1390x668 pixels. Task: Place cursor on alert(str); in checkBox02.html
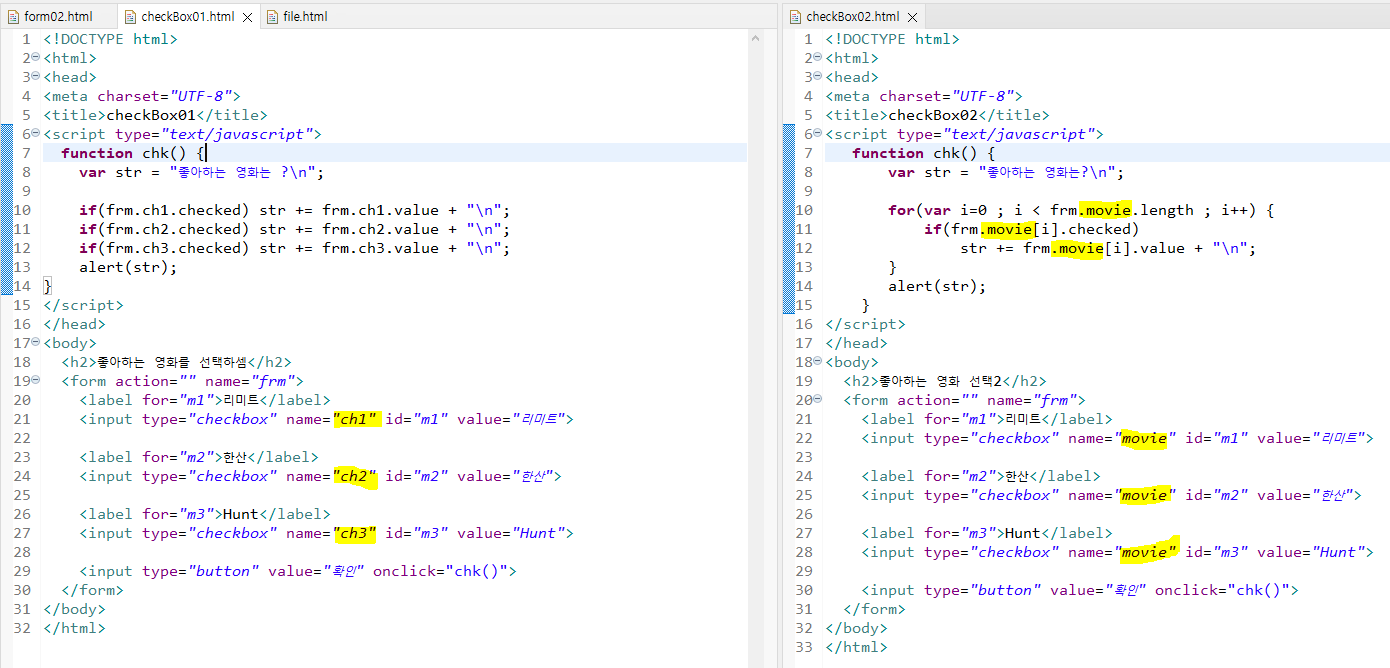(x=937, y=286)
